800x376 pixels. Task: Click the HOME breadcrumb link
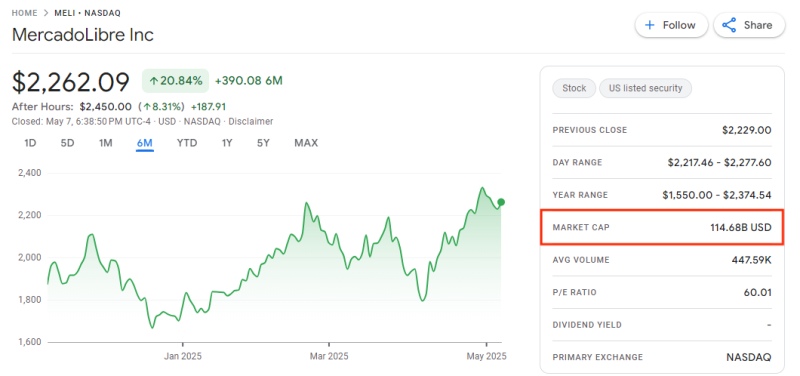point(24,13)
